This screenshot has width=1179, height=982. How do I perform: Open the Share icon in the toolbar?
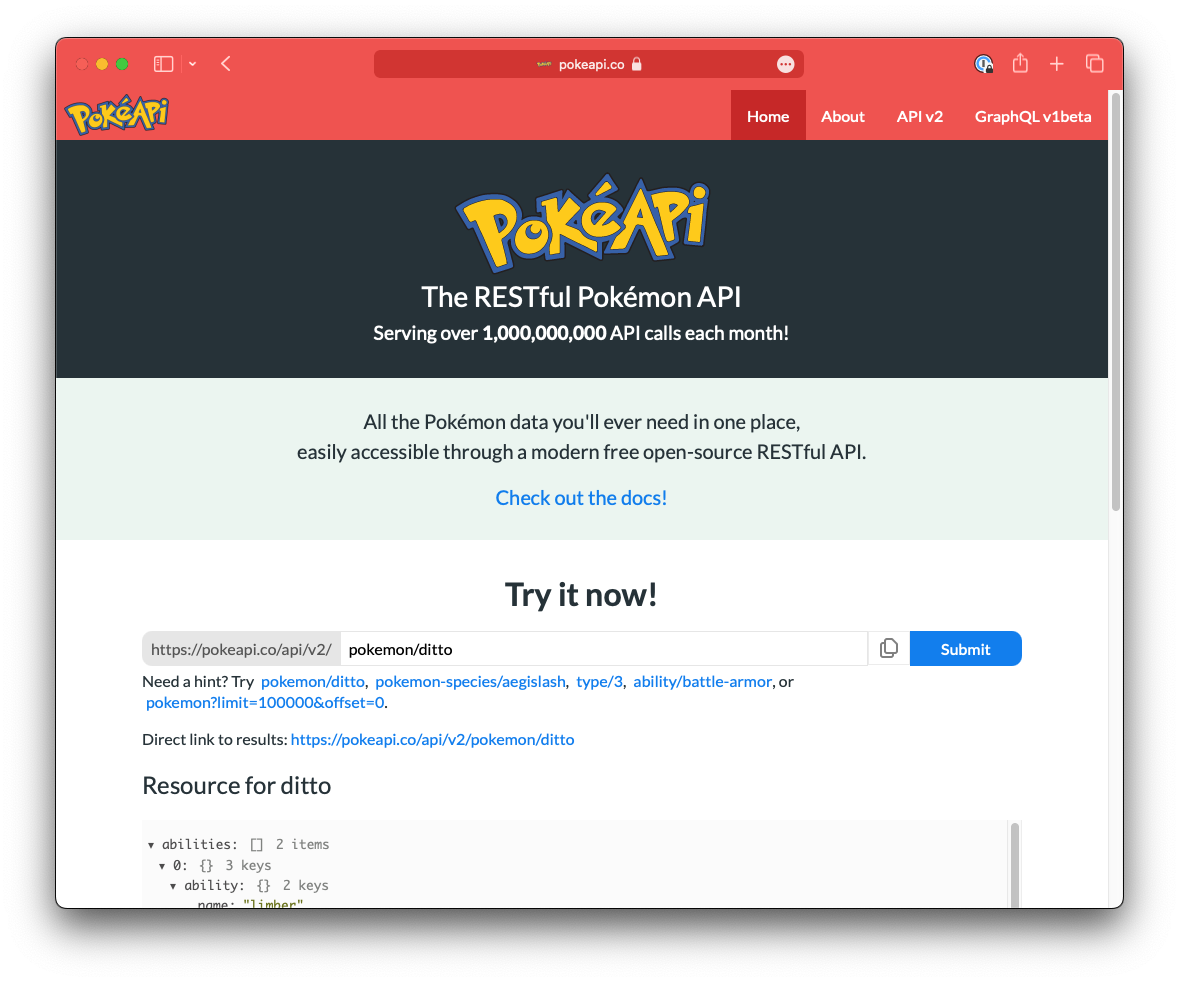tap(1019, 63)
